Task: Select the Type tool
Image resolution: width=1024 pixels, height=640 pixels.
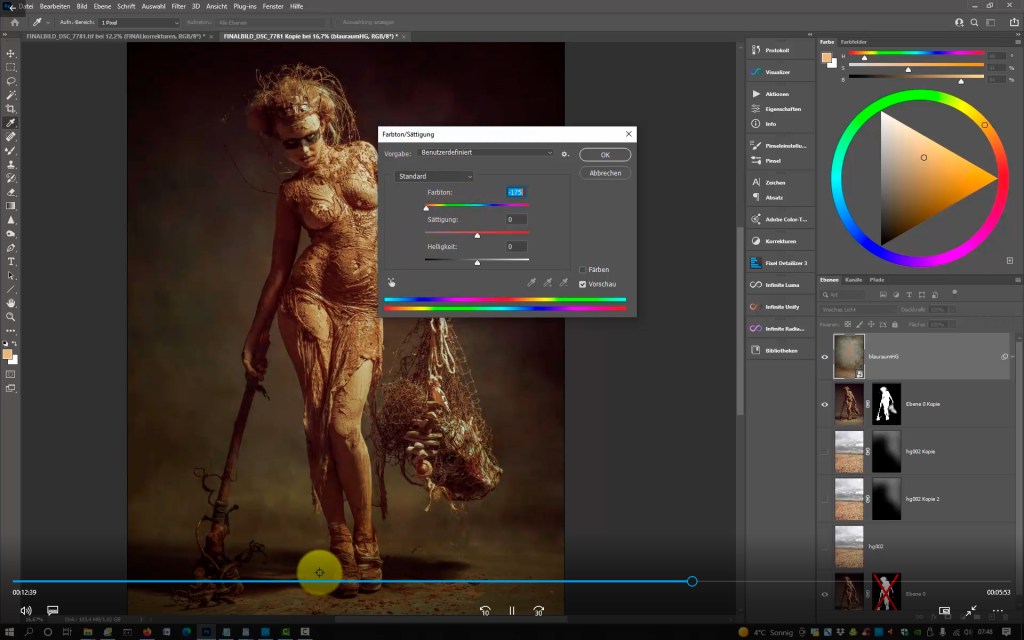Action: [11, 261]
